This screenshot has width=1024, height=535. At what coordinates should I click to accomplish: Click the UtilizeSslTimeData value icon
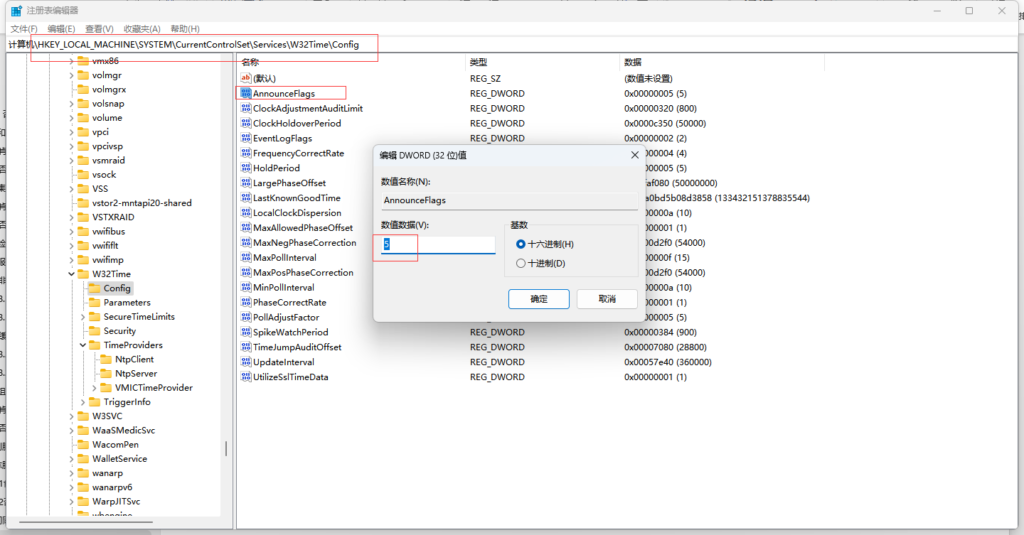pos(245,377)
